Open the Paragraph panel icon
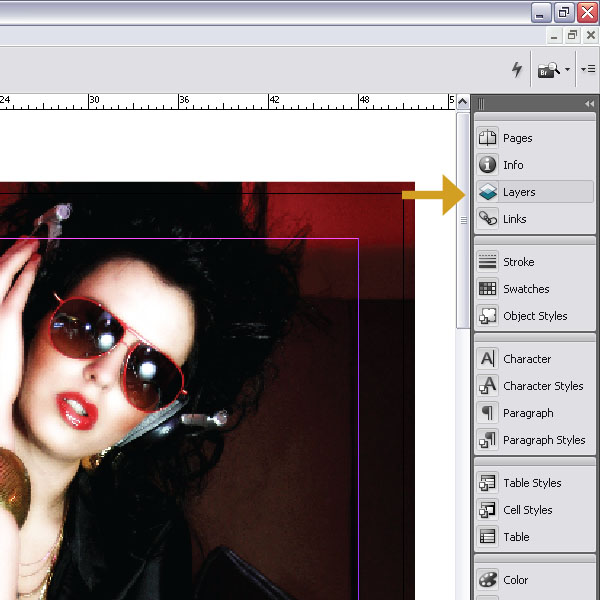600x600 pixels. [x=488, y=412]
